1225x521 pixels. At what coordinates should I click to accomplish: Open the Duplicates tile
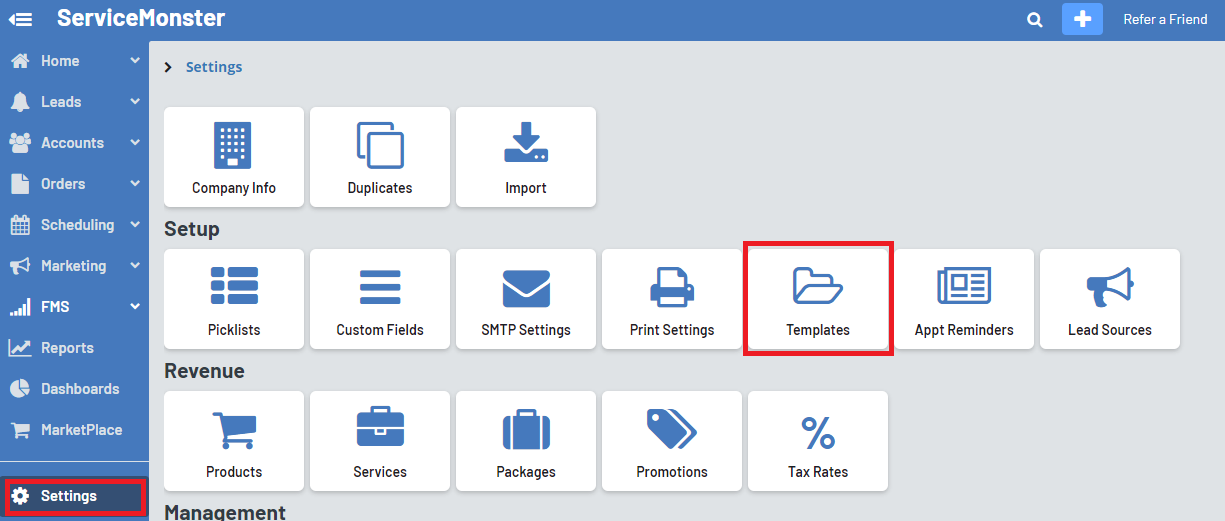380,157
